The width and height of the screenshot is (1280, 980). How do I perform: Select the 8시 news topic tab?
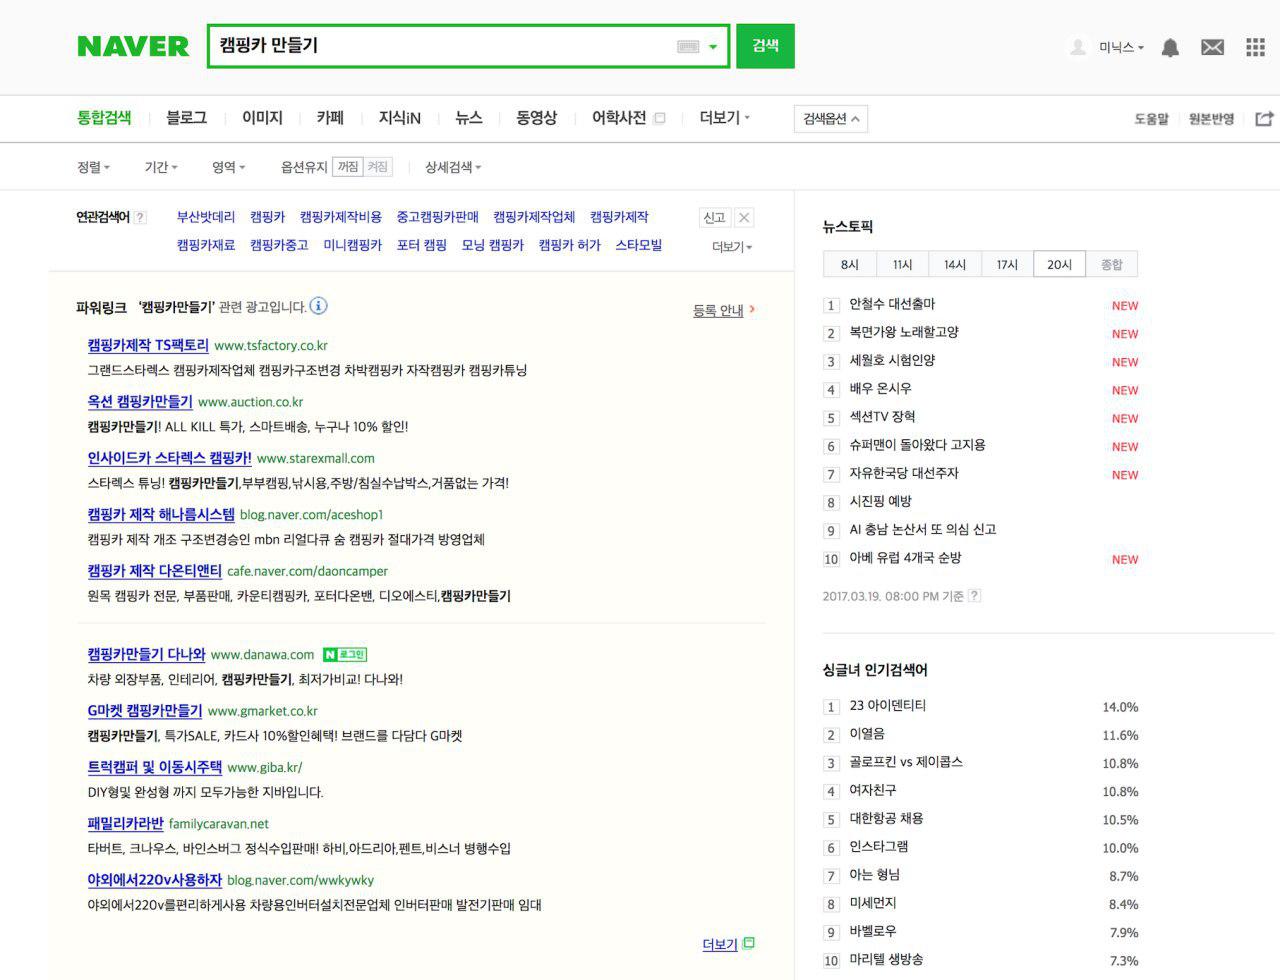(850, 264)
